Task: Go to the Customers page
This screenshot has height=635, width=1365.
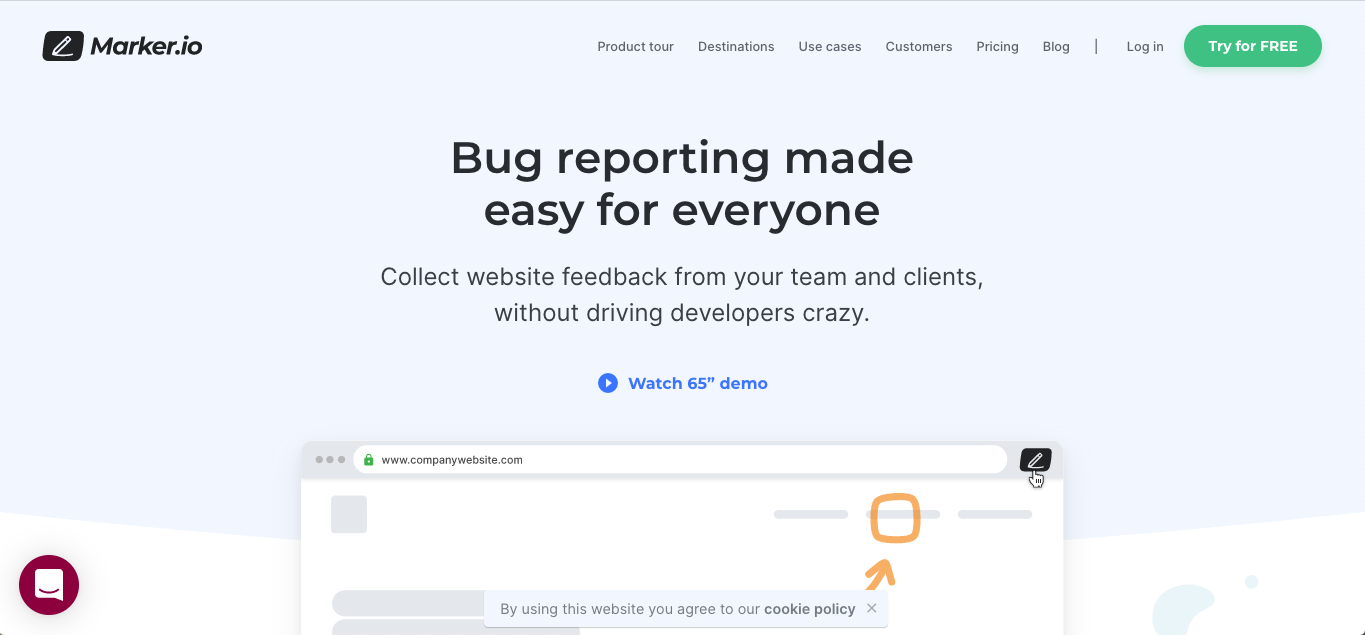Action: 919,46
